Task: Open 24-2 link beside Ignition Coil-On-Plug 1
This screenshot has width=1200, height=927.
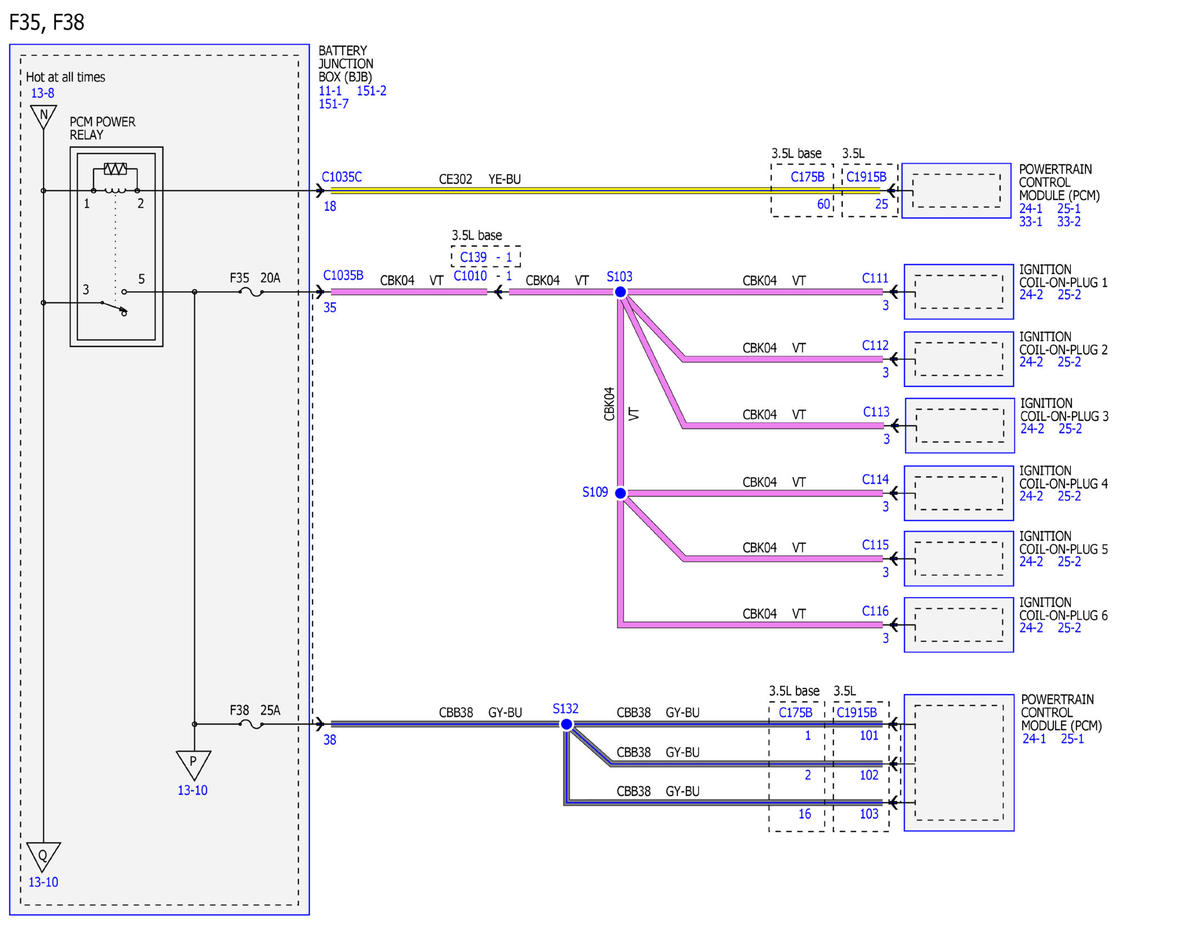Action: pos(1031,295)
